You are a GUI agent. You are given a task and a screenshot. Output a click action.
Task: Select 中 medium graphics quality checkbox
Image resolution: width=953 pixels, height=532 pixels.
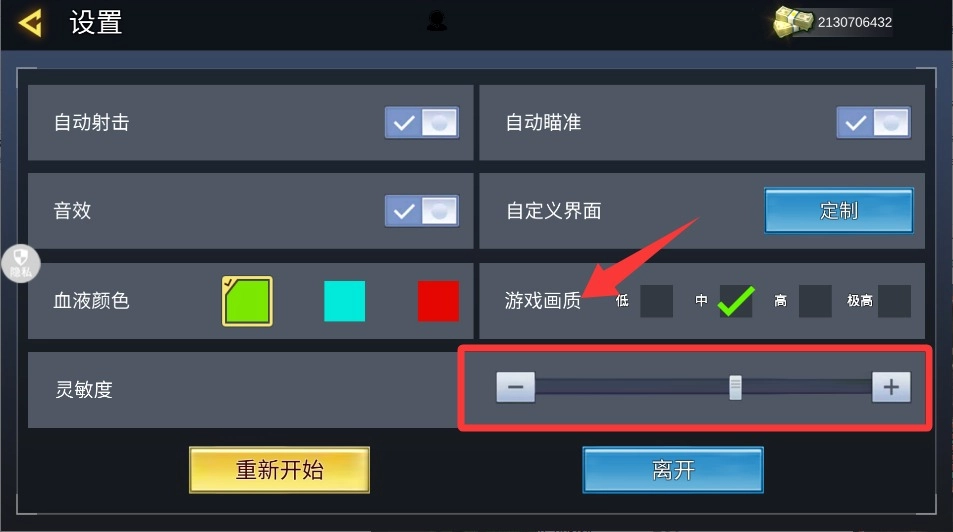735,301
